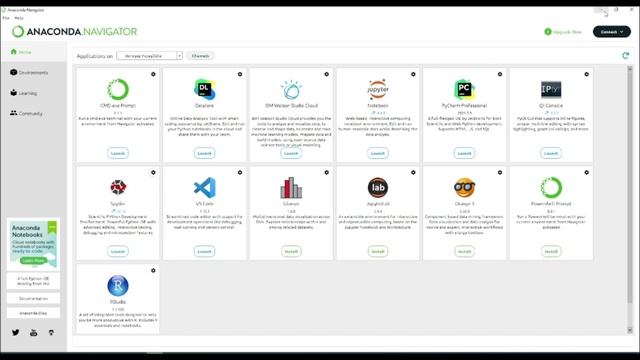Viewport: 640px width, 360px height.
Task: Click the IBM Watson Studio Cloud icon
Action: 291,89
